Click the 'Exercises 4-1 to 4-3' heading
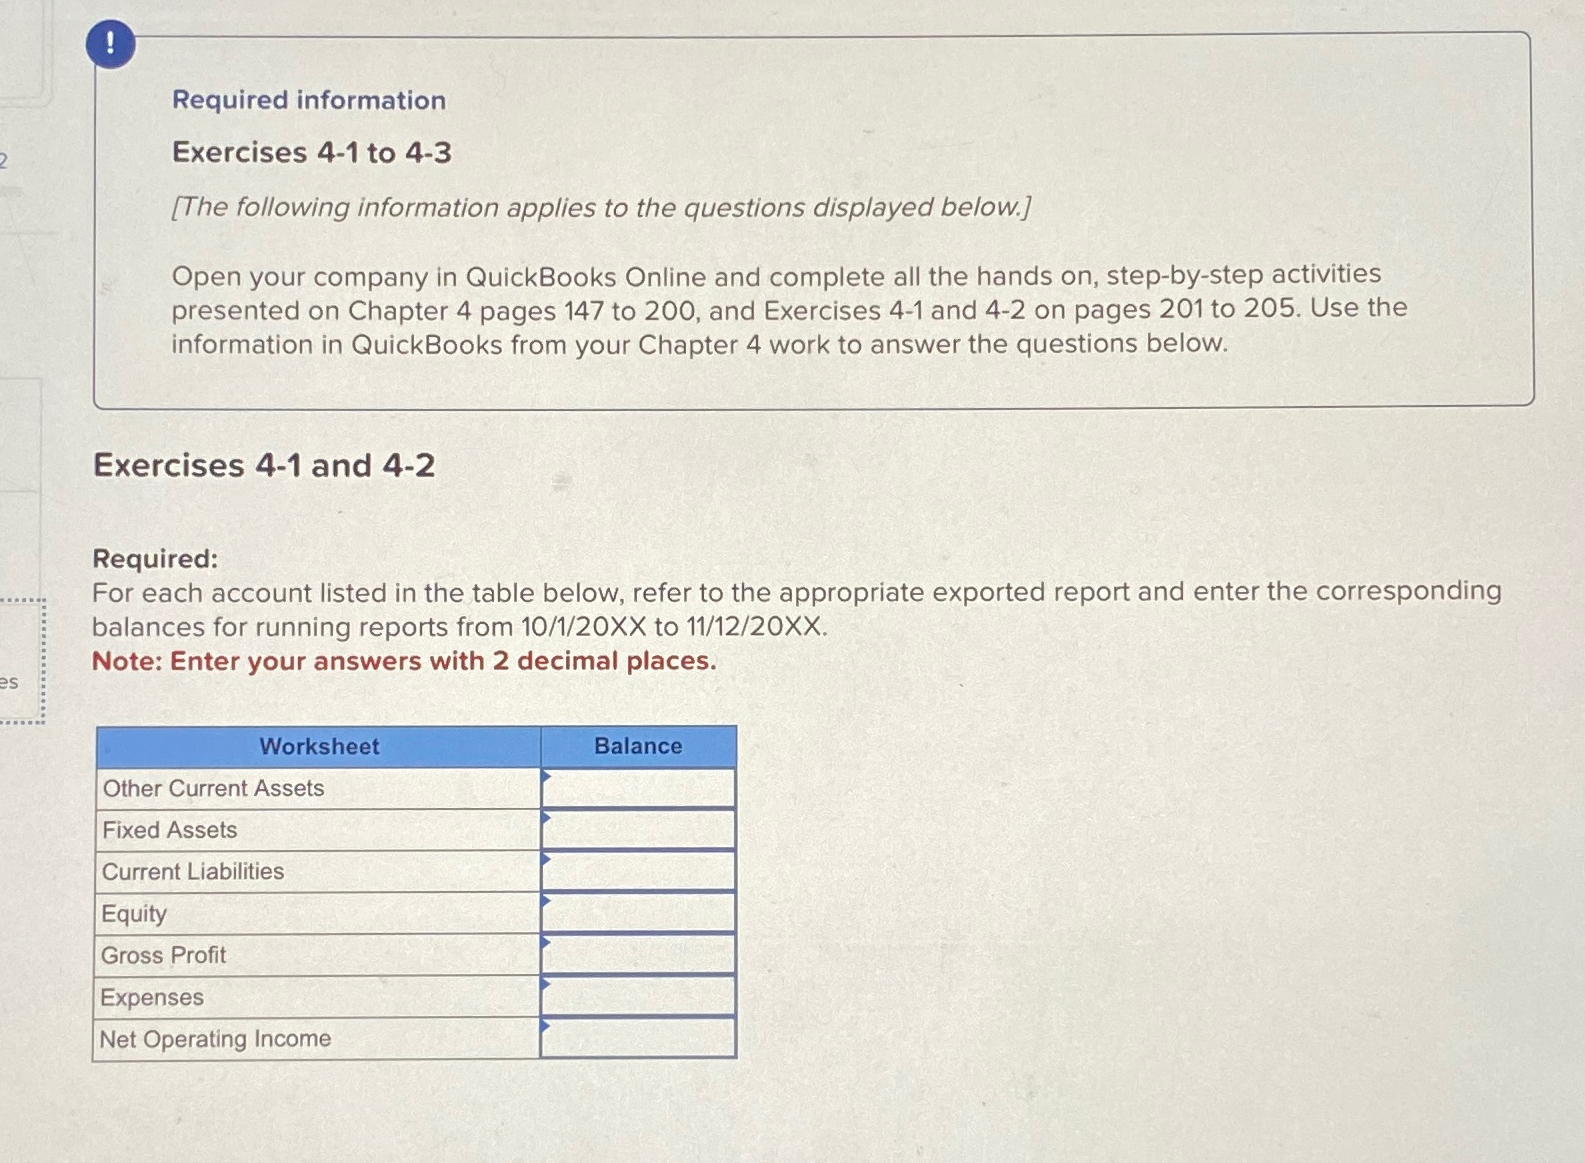Viewport: 1585px width, 1163px height. click(312, 152)
